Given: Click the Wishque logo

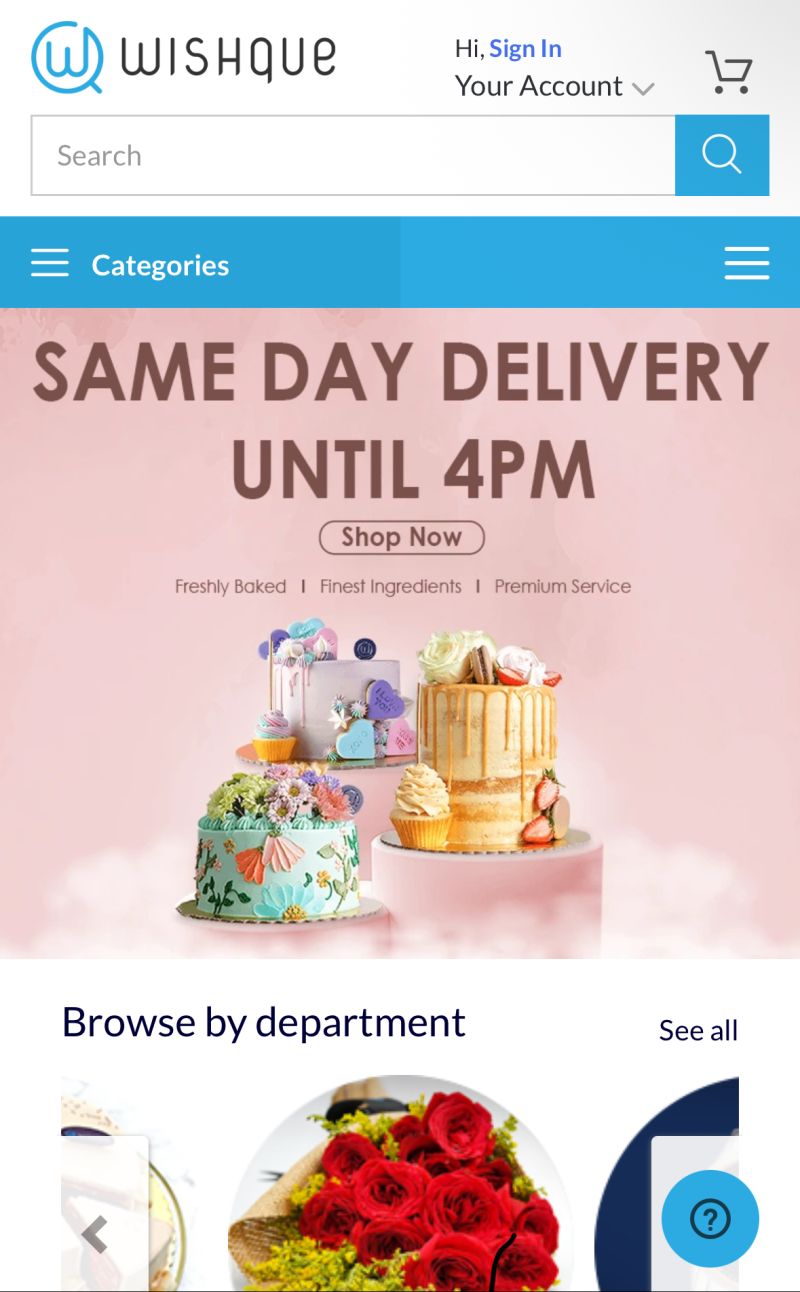Looking at the screenshot, I should [183, 57].
